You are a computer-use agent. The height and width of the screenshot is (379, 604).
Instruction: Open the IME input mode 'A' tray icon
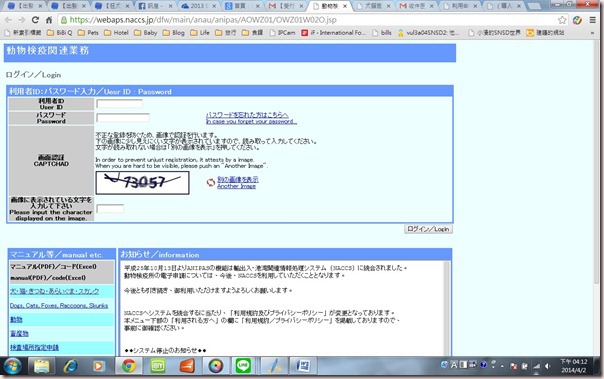click(x=454, y=365)
